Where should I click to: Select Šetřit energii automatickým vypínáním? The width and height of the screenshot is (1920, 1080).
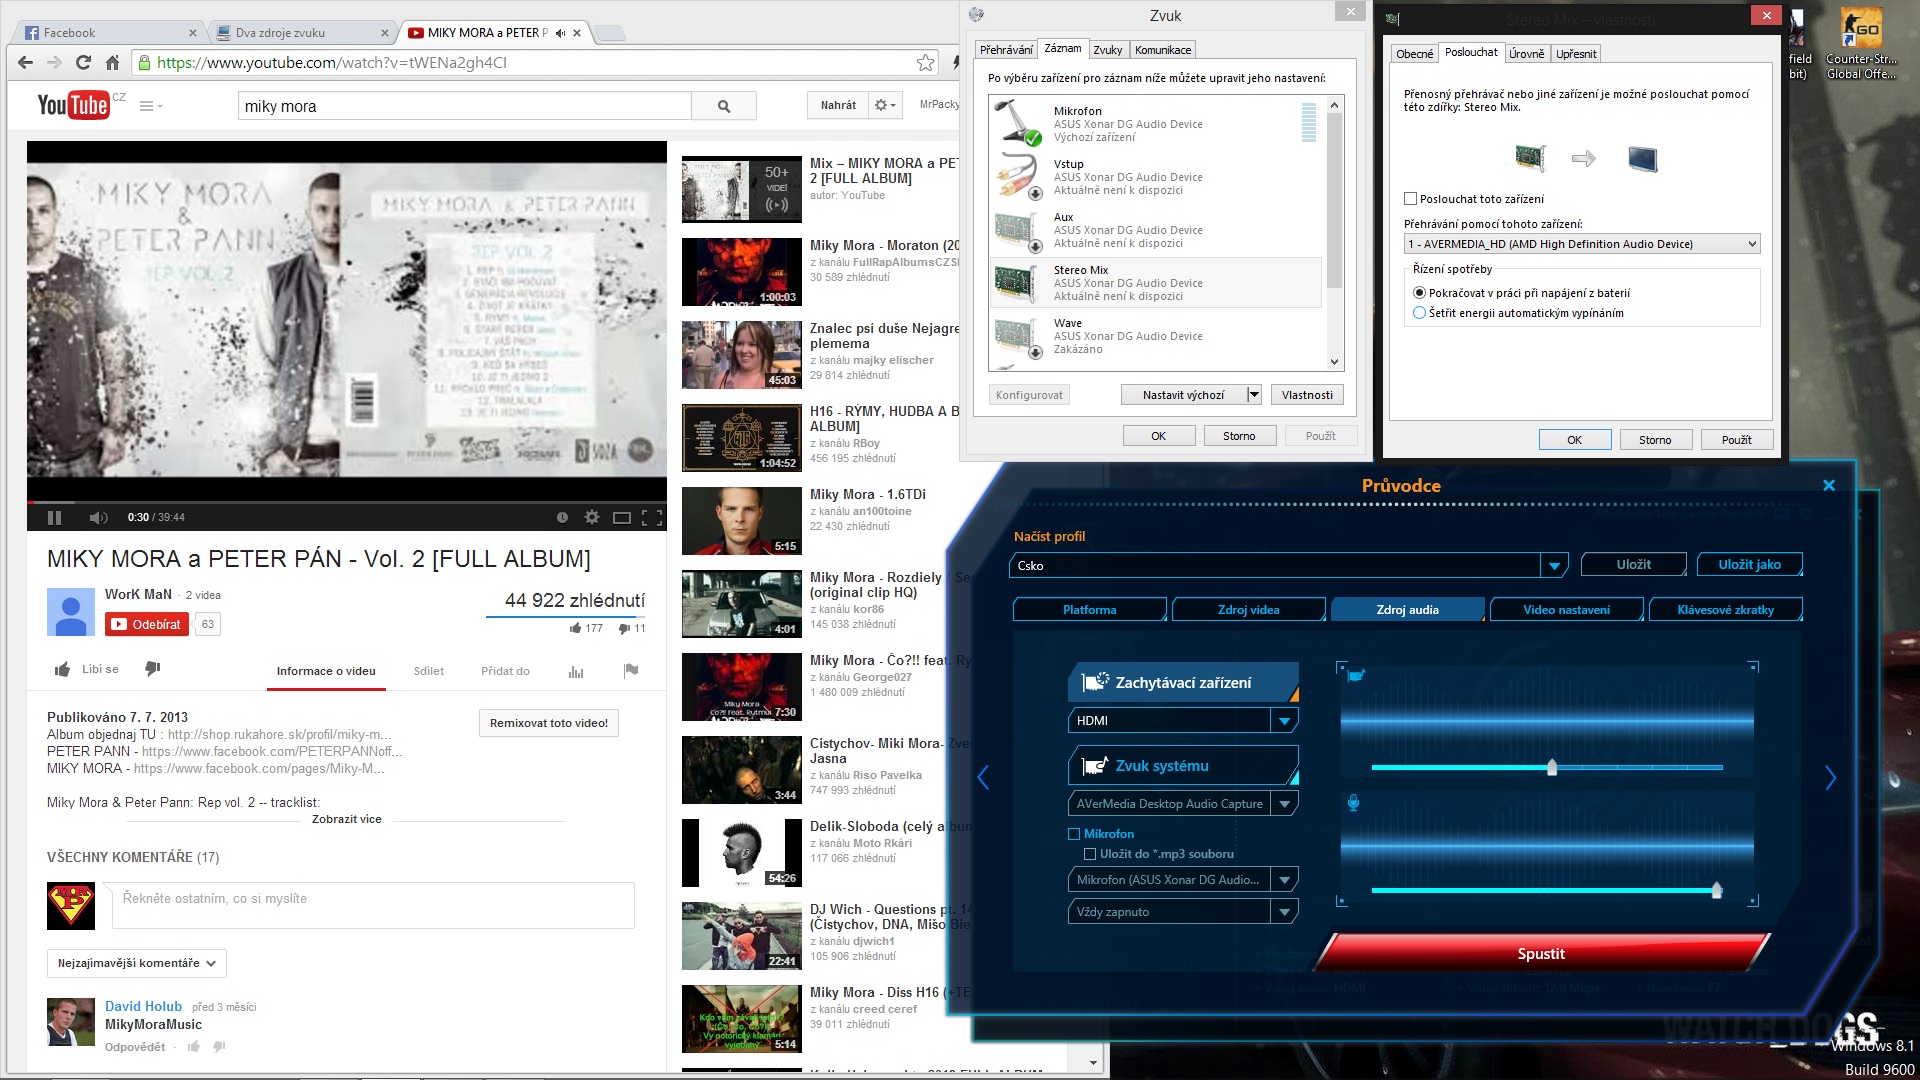[x=1419, y=313]
